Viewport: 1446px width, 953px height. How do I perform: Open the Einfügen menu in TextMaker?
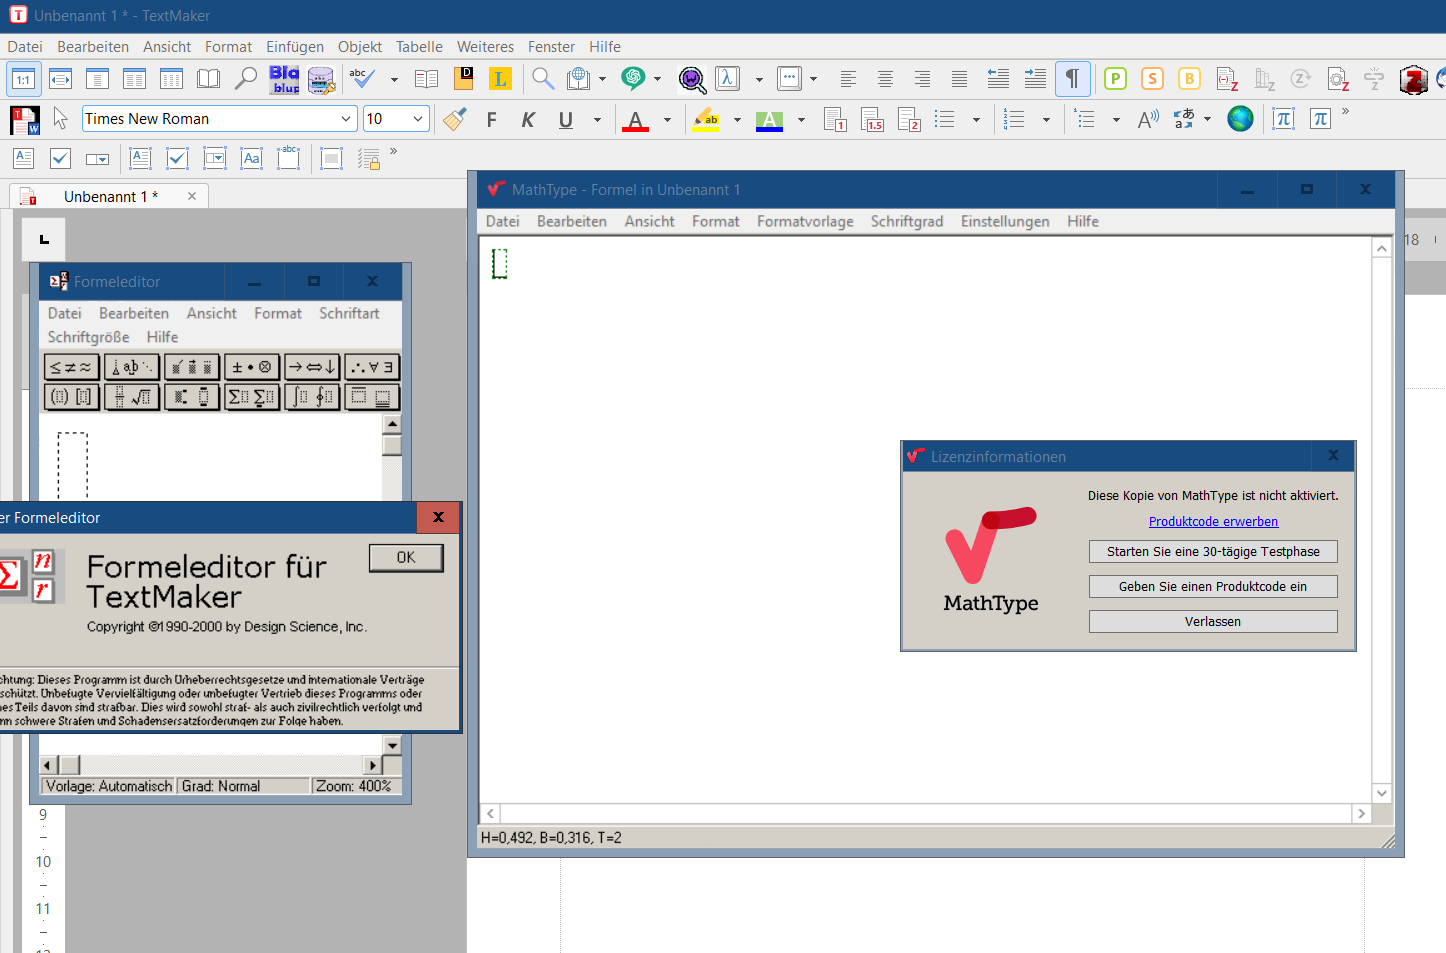coord(294,47)
